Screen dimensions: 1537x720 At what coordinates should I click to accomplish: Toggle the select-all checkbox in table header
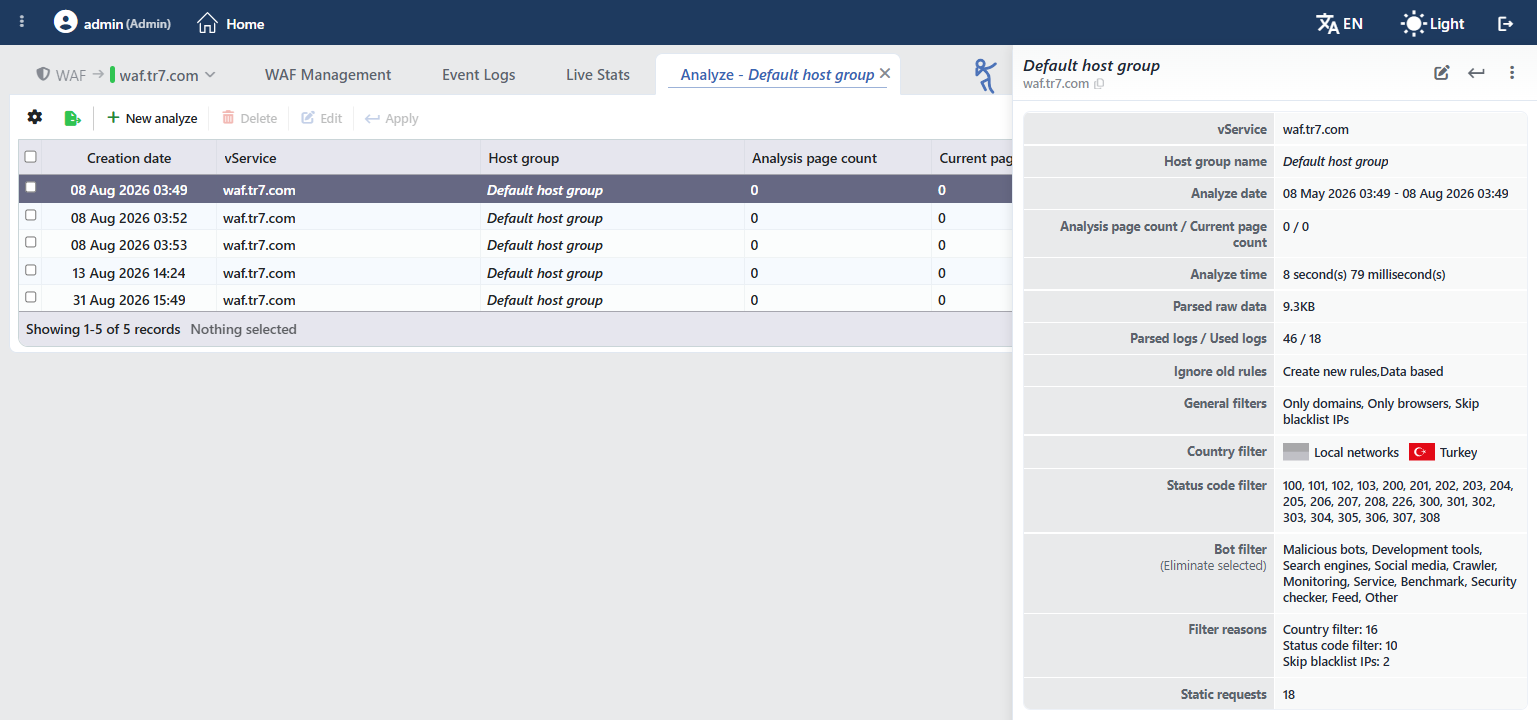pos(30,157)
